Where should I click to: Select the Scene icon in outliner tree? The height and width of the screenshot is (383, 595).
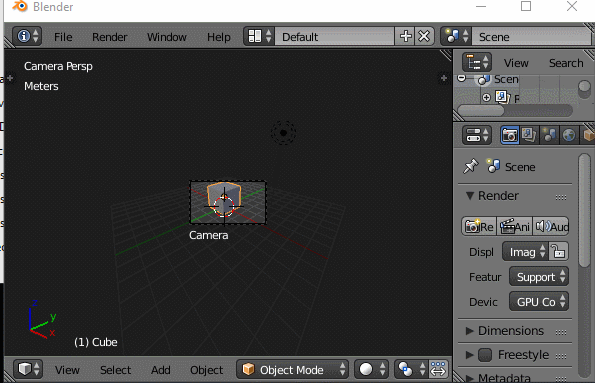(x=483, y=79)
